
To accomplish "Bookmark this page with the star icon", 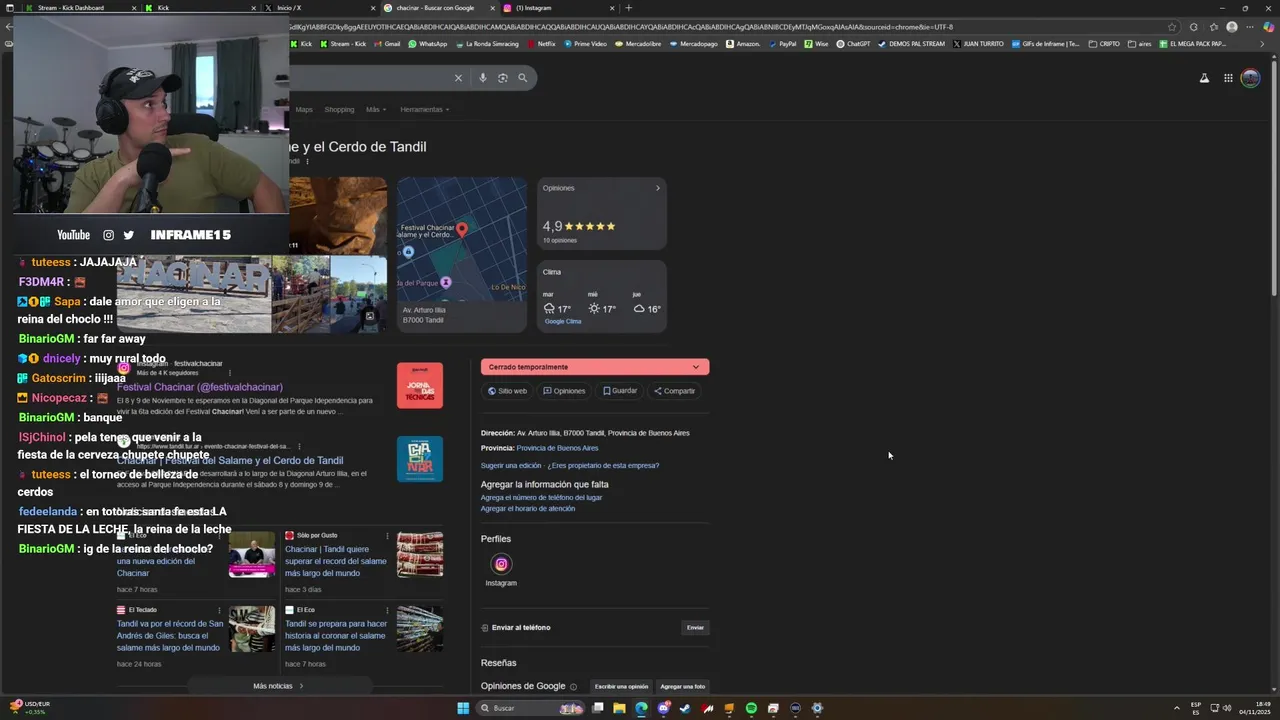I will pos(1172,27).
